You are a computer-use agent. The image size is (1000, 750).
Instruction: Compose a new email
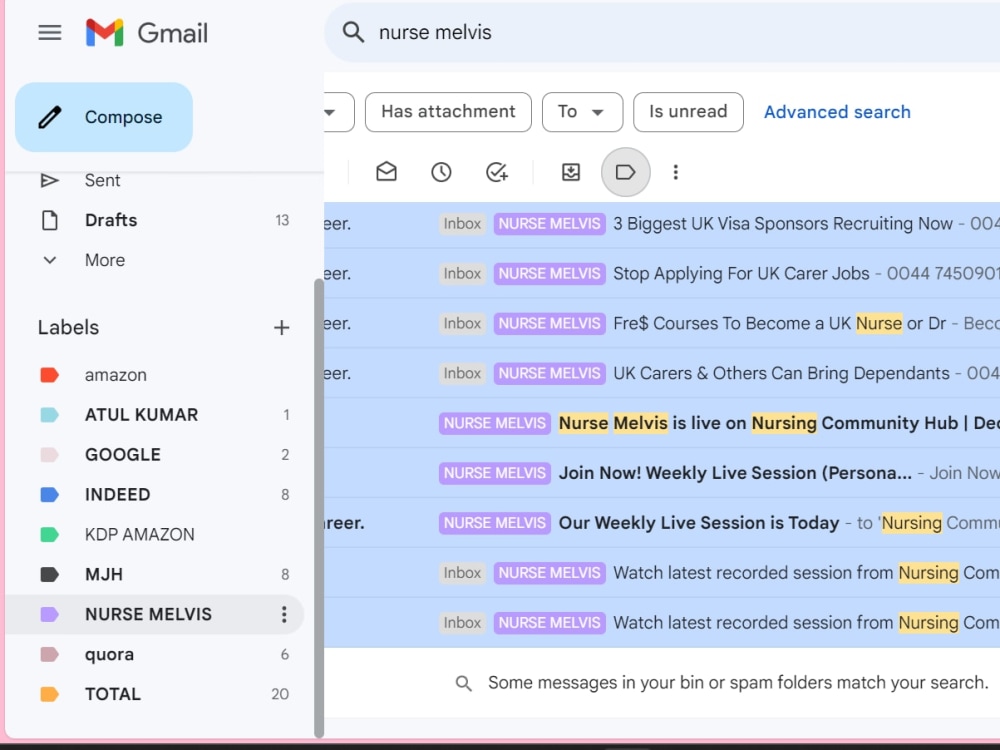104,117
